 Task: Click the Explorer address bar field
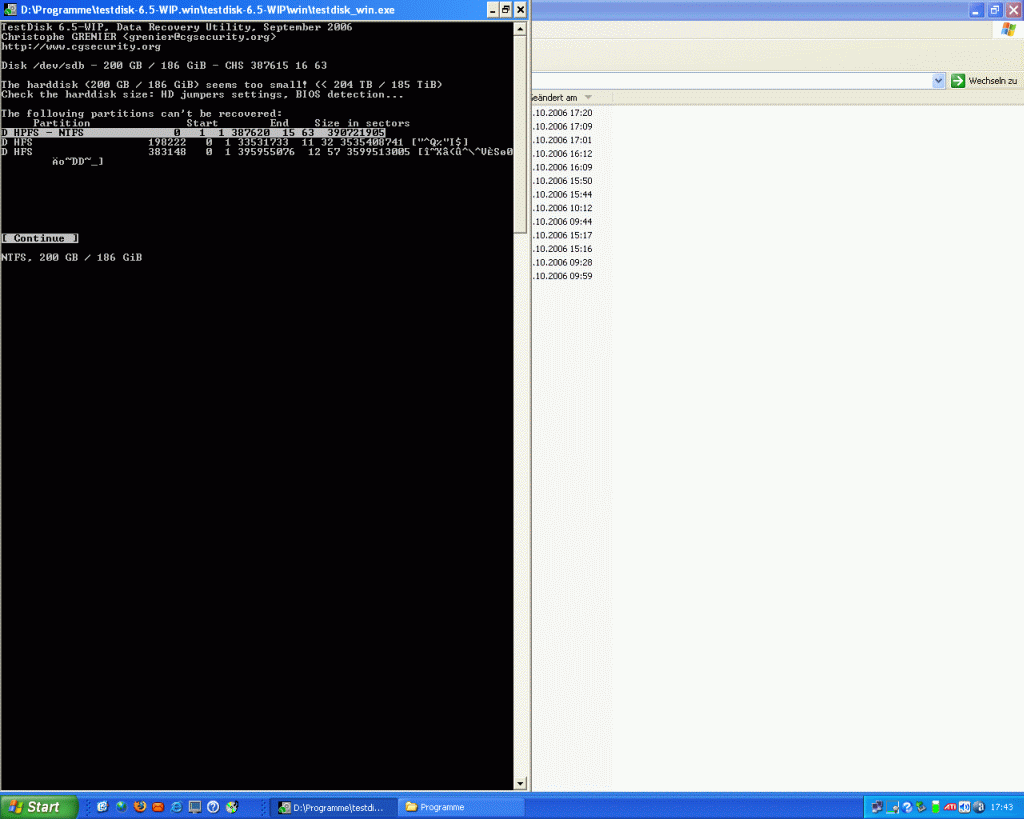(731, 81)
